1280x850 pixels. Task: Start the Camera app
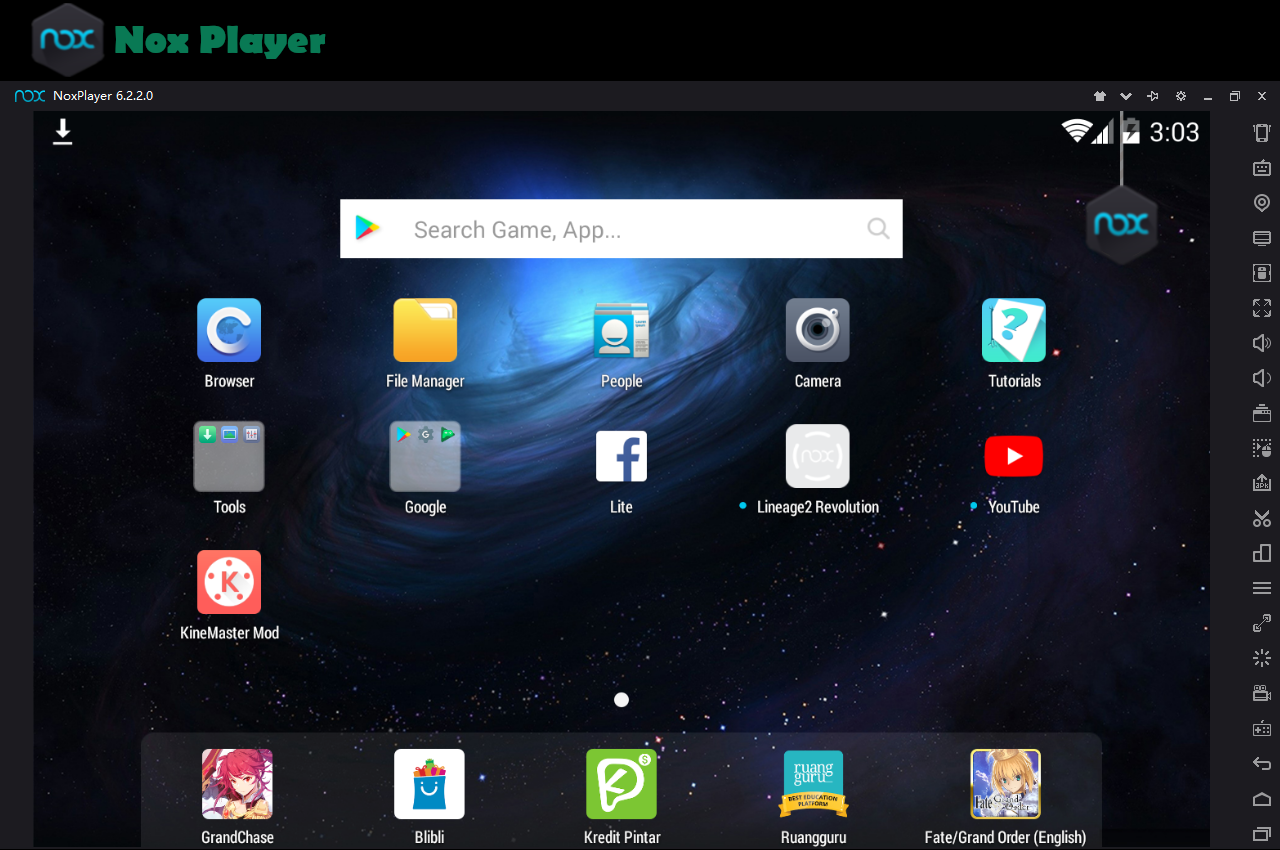817,331
